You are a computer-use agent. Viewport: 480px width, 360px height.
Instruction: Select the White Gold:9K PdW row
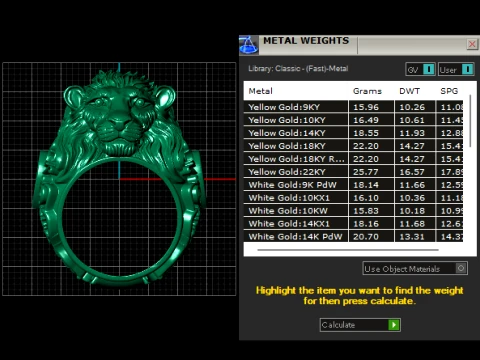click(x=353, y=185)
